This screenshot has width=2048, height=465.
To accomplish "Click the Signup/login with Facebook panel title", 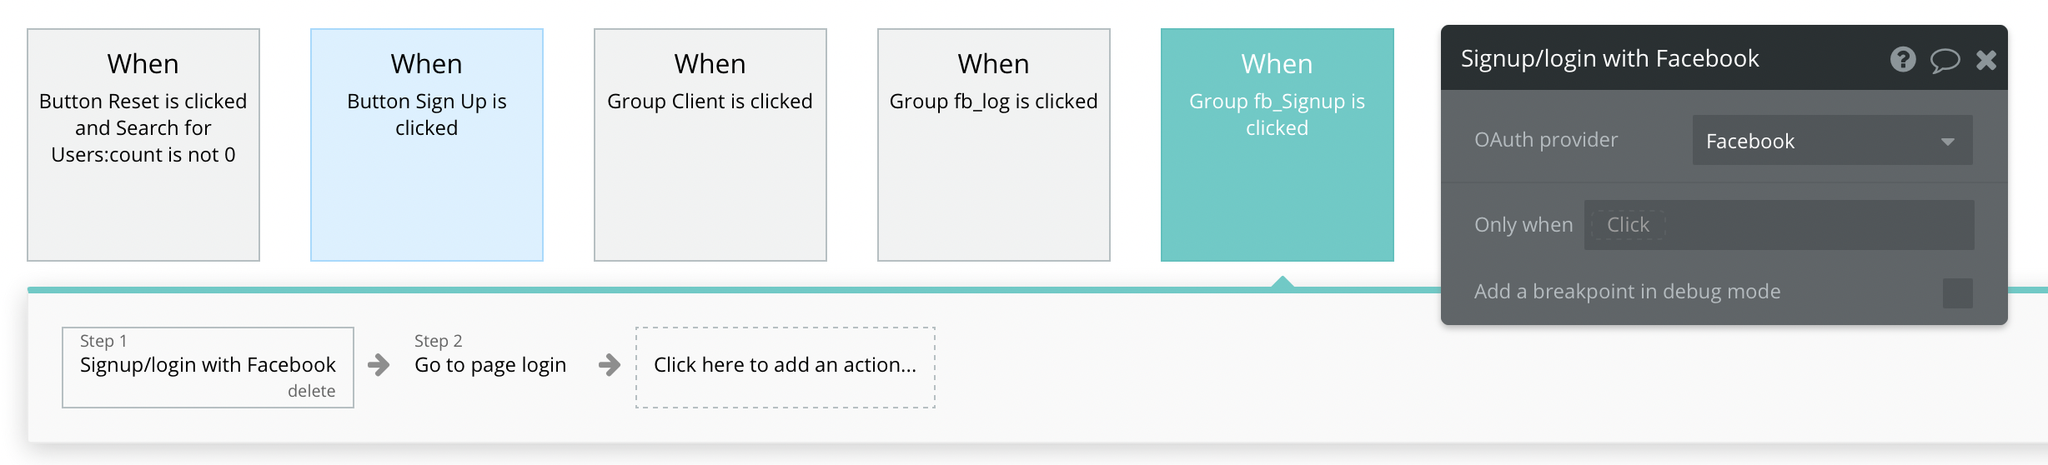I will point(1609,59).
